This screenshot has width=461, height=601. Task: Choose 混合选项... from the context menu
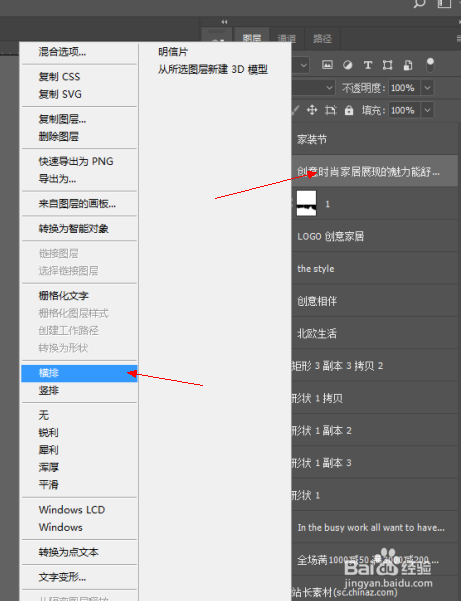[x=79, y=52]
